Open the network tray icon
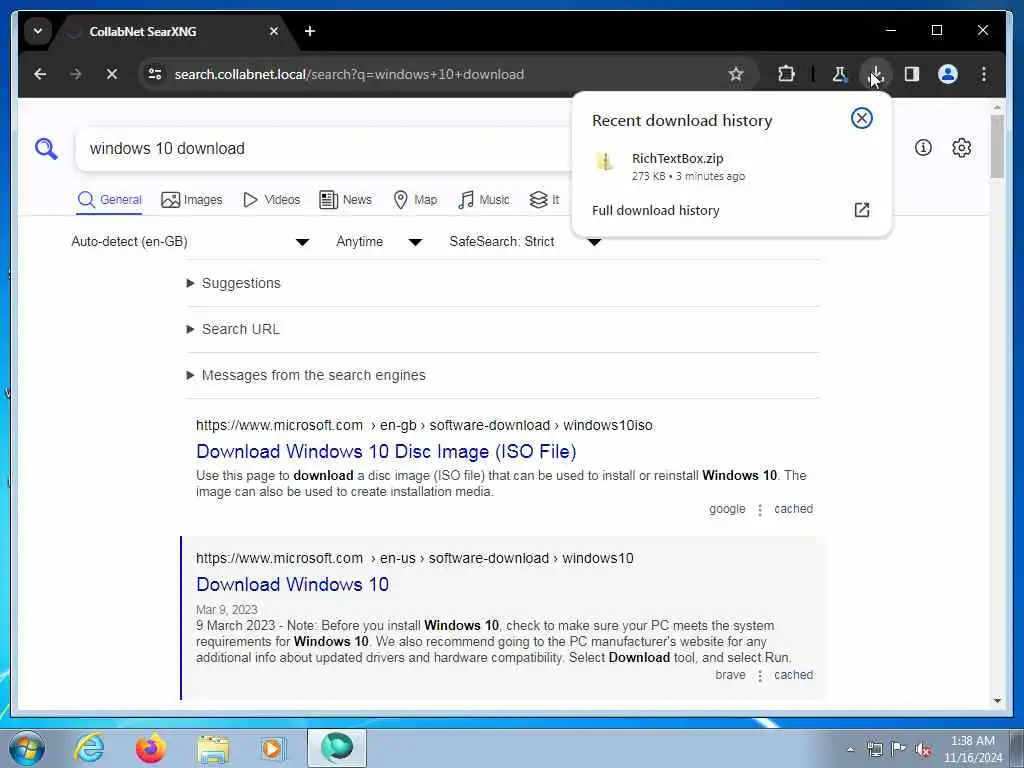Screen dimensions: 1024x768 coord(874,750)
